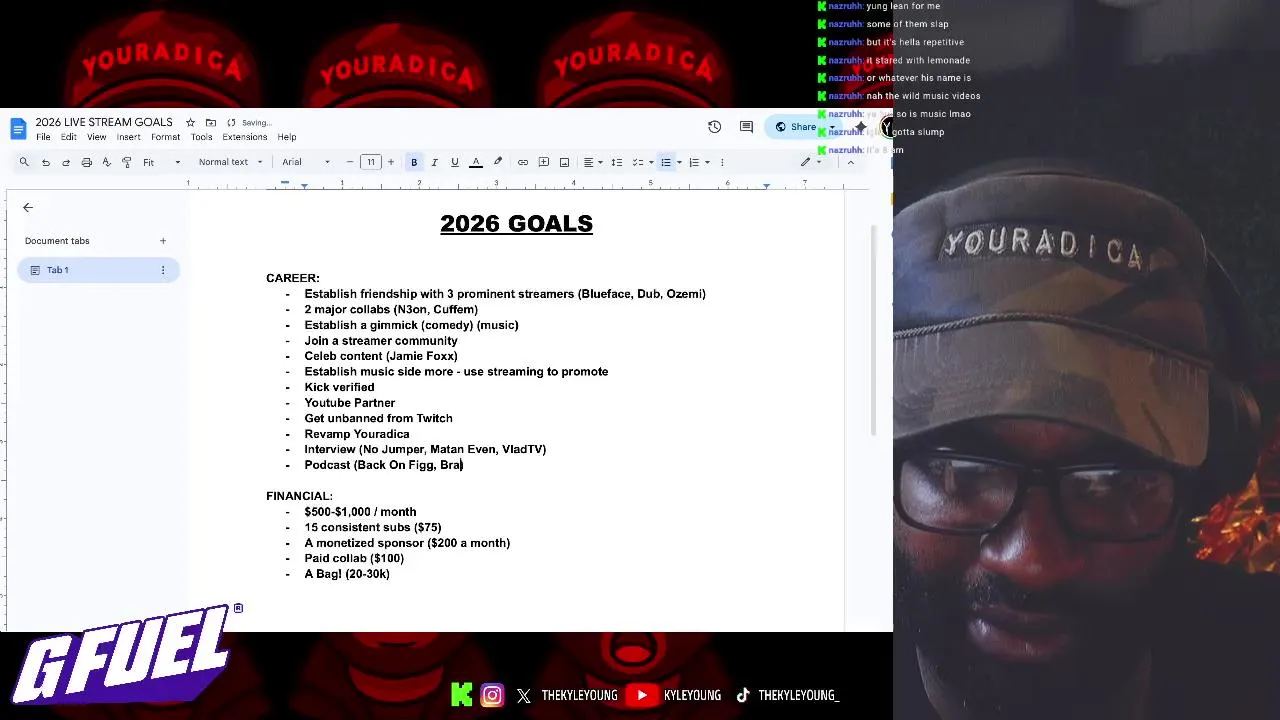The width and height of the screenshot is (1280, 720).
Task: Click the search menus magnifier icon
Action: coord(24,162)
